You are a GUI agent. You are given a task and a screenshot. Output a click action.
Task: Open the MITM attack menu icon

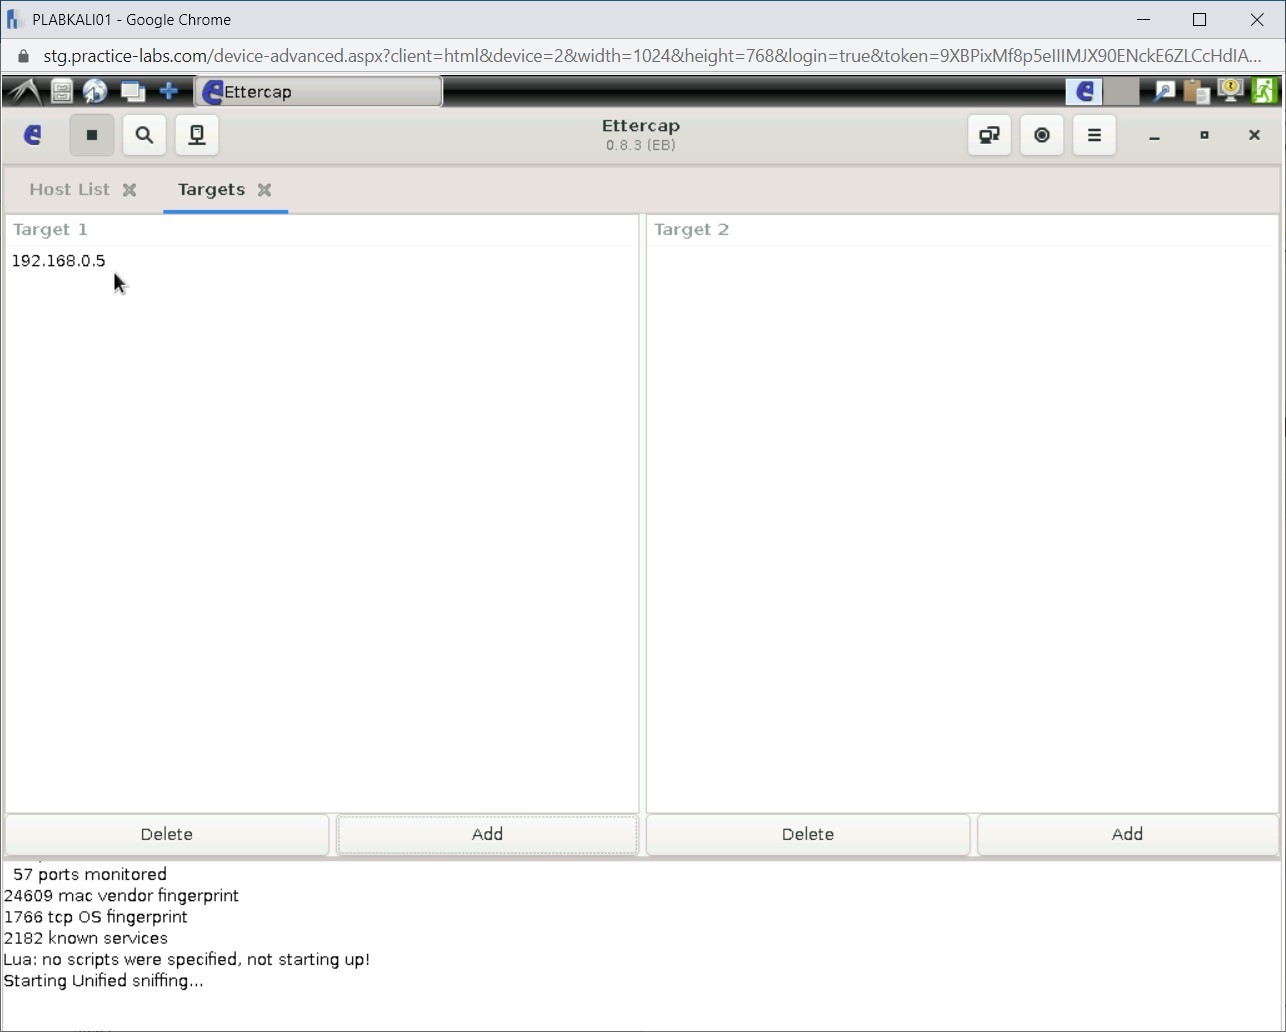tap(988, 135)
